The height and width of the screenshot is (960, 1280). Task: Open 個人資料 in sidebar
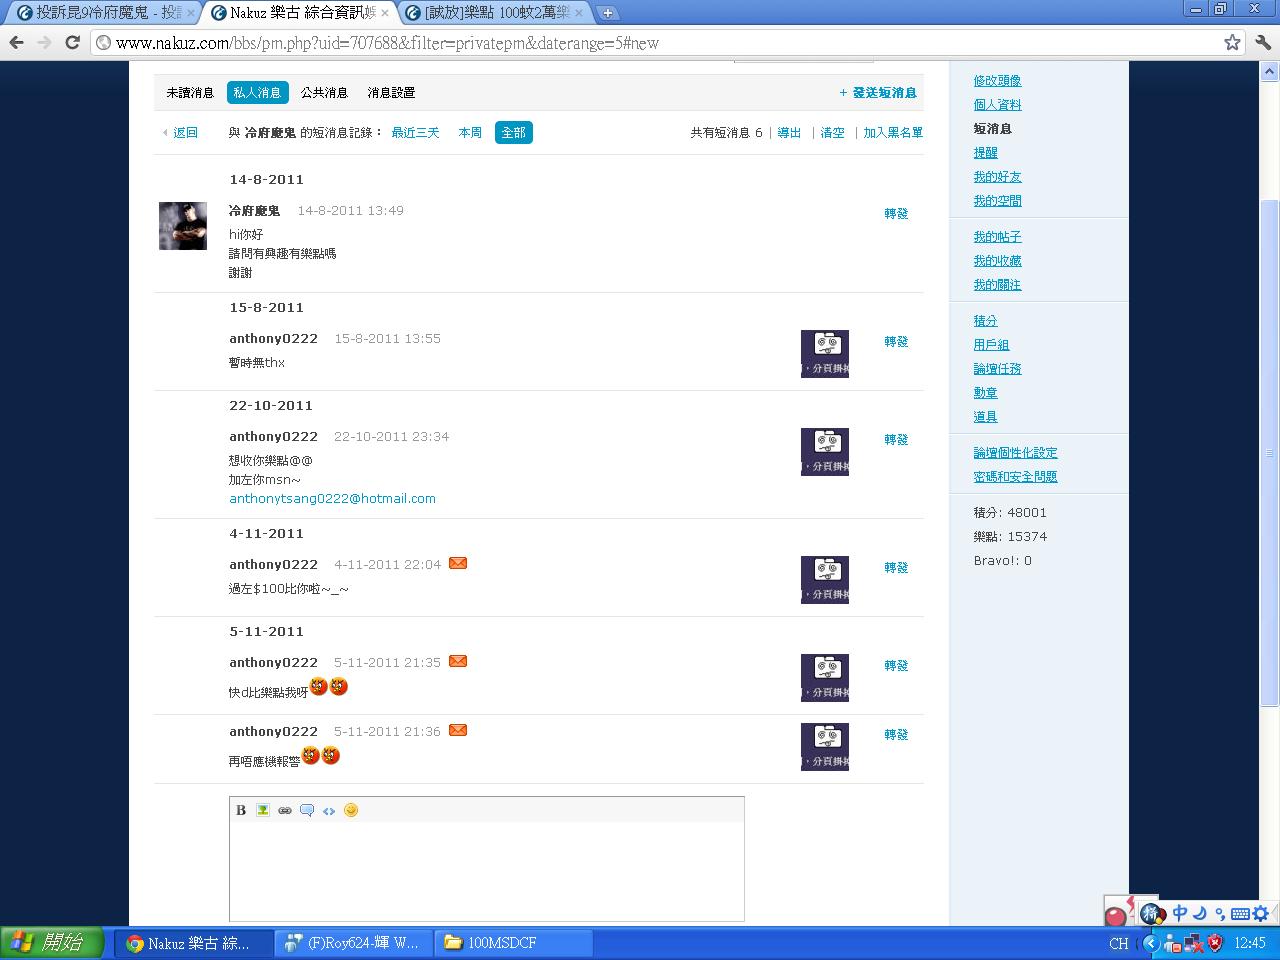coord(997,104)
